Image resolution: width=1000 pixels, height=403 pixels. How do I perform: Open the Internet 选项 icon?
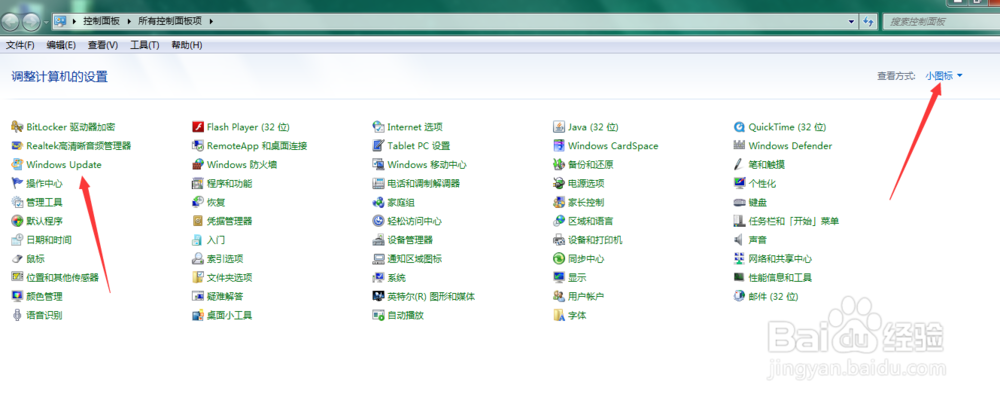378,127
